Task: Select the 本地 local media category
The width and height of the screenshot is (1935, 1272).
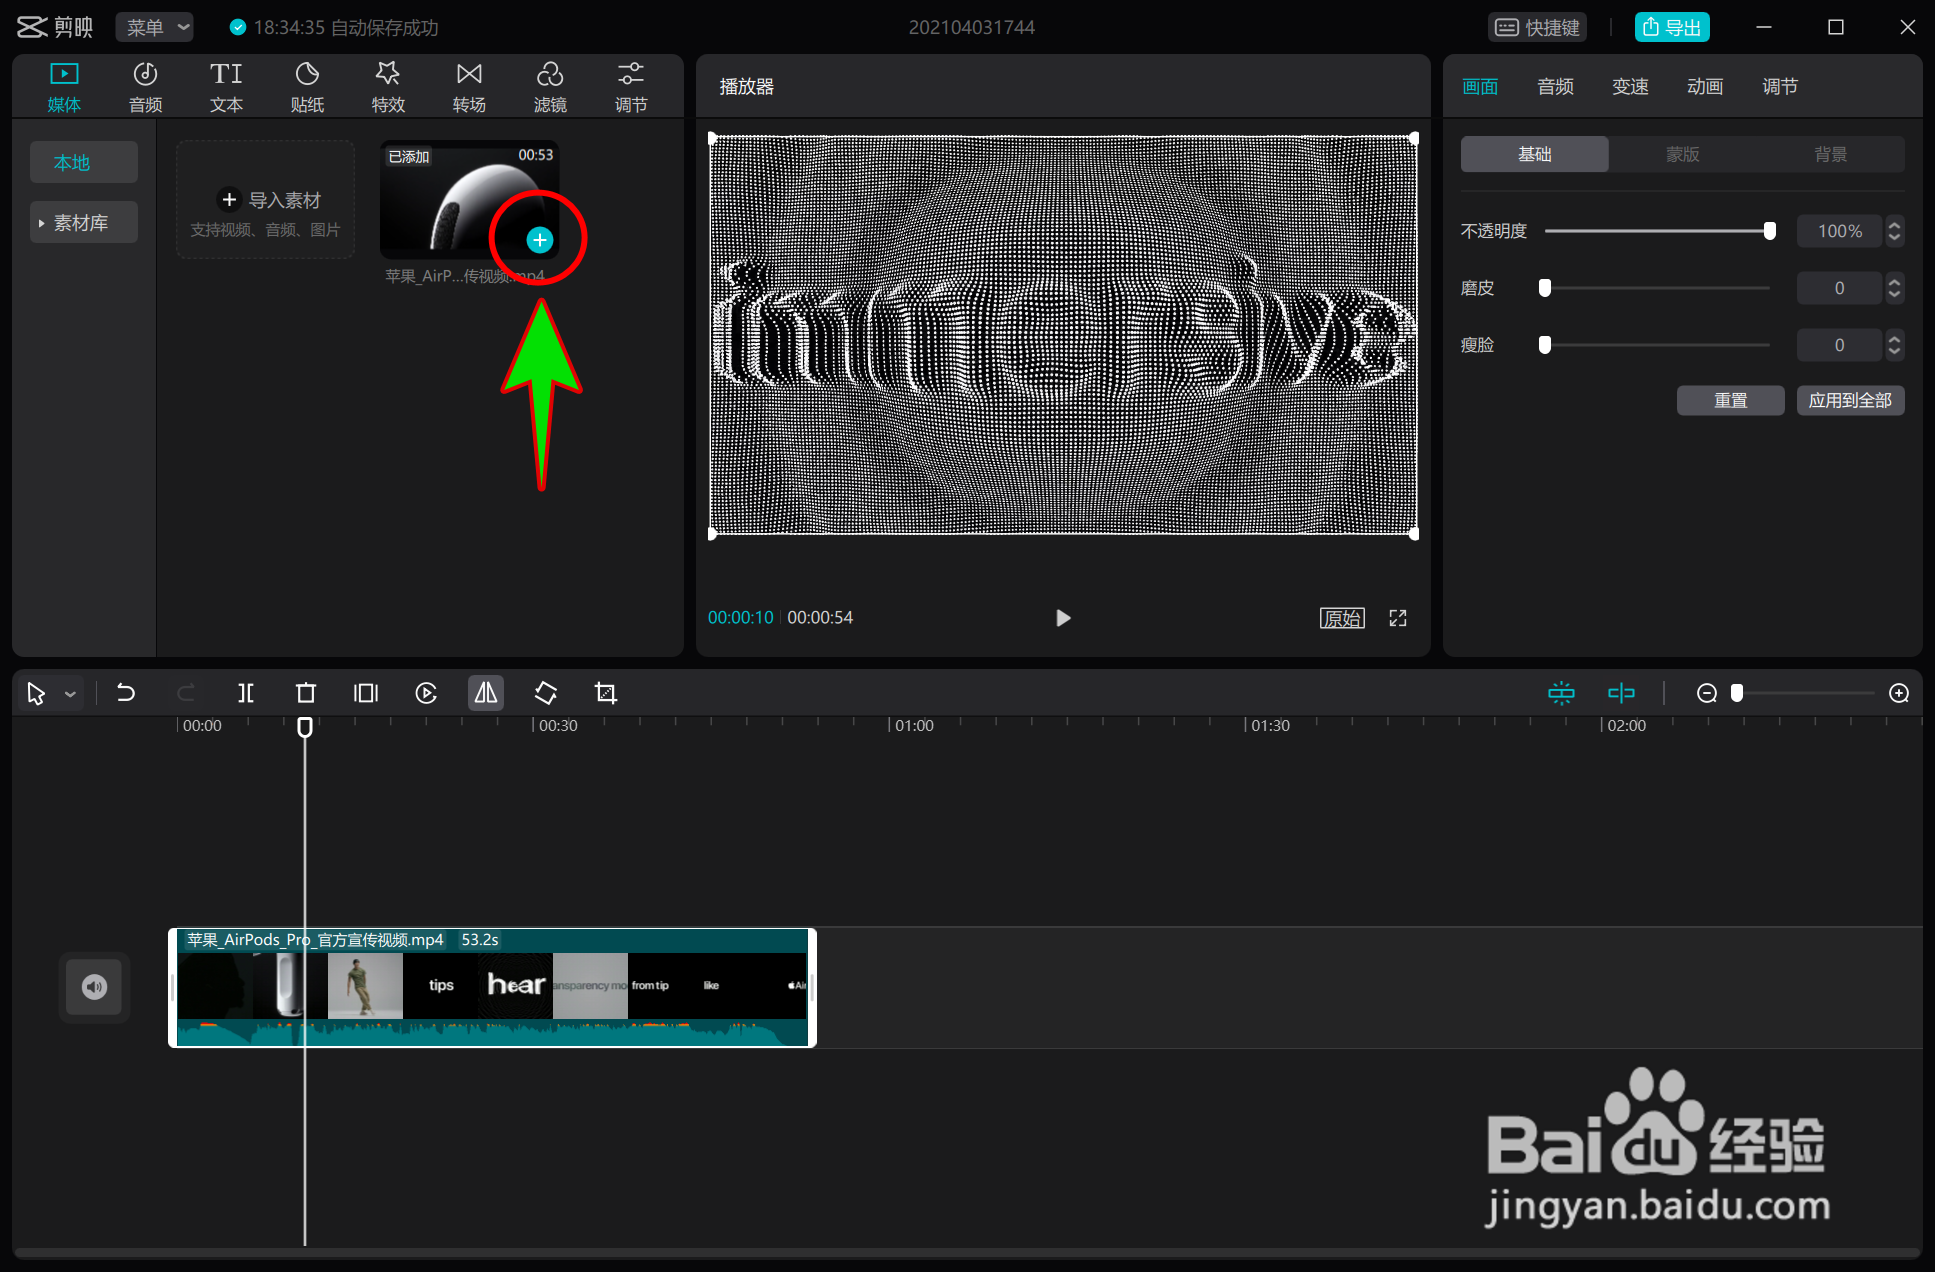Action: (x=84, y=162)
